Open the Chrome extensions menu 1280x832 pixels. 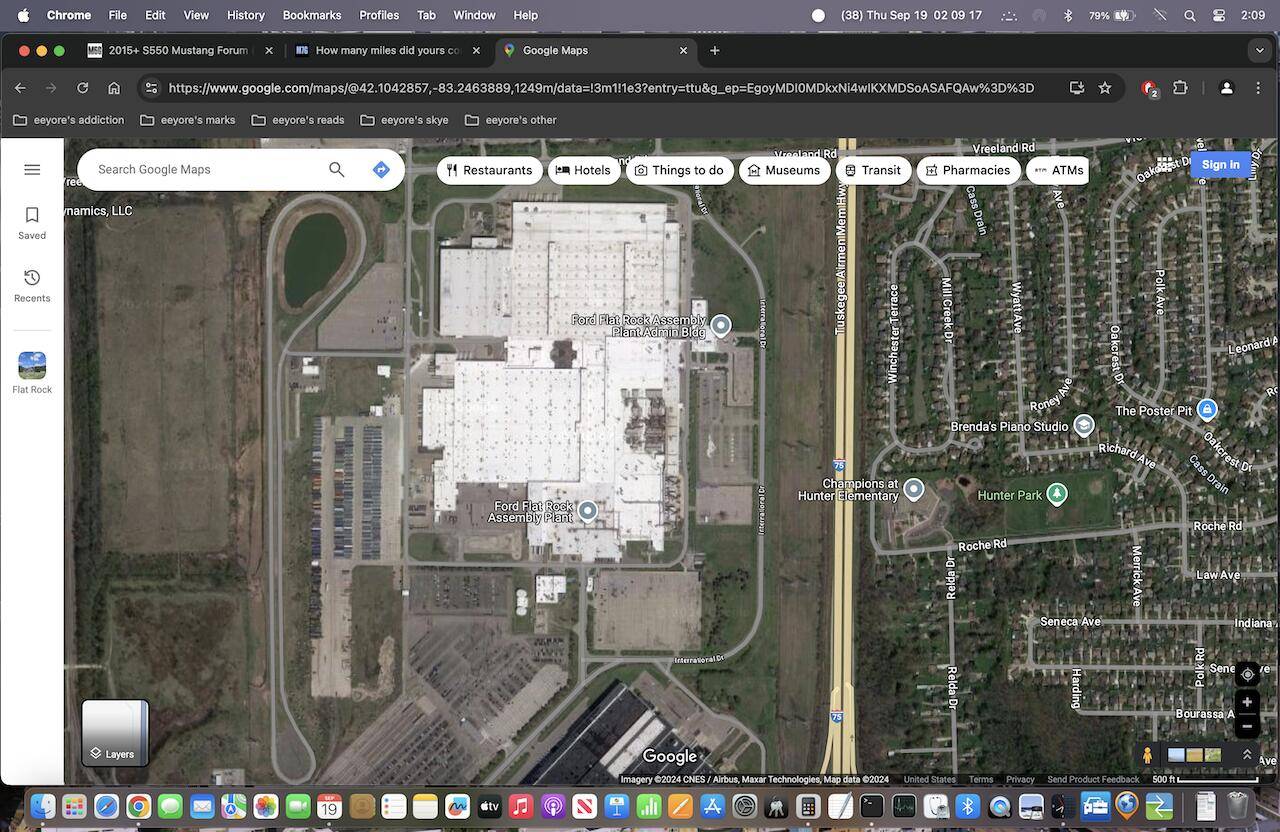pyautogui.click(x=1180, y=88)
